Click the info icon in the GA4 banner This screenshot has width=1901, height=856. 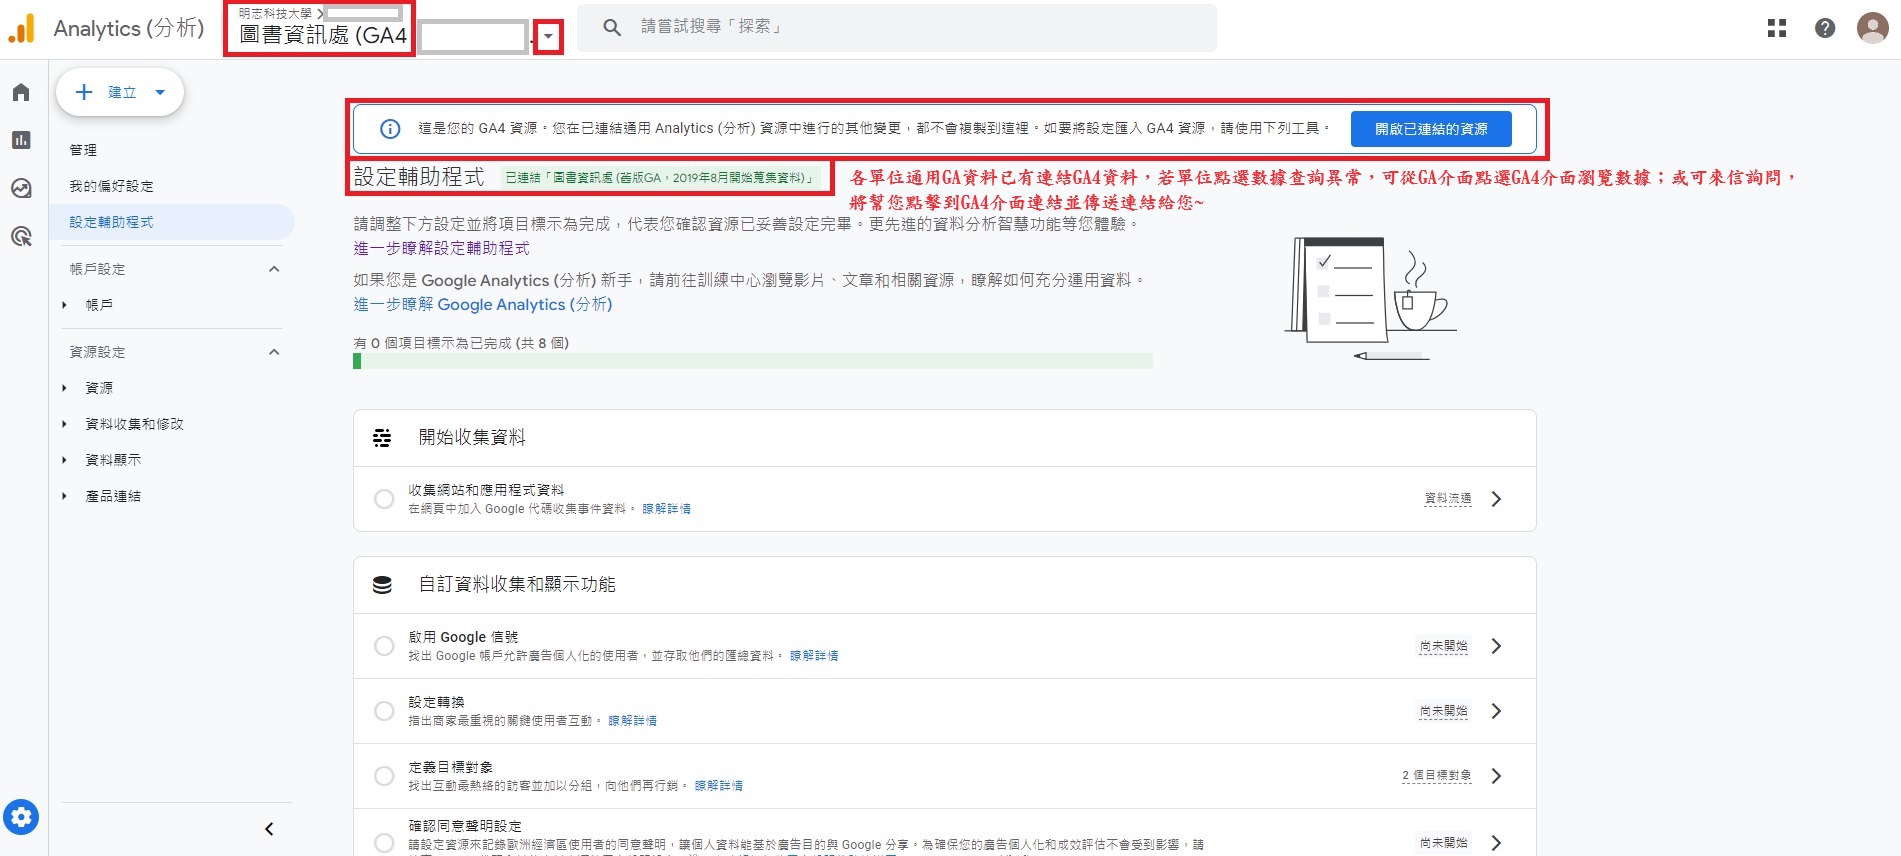pos(390,129)
